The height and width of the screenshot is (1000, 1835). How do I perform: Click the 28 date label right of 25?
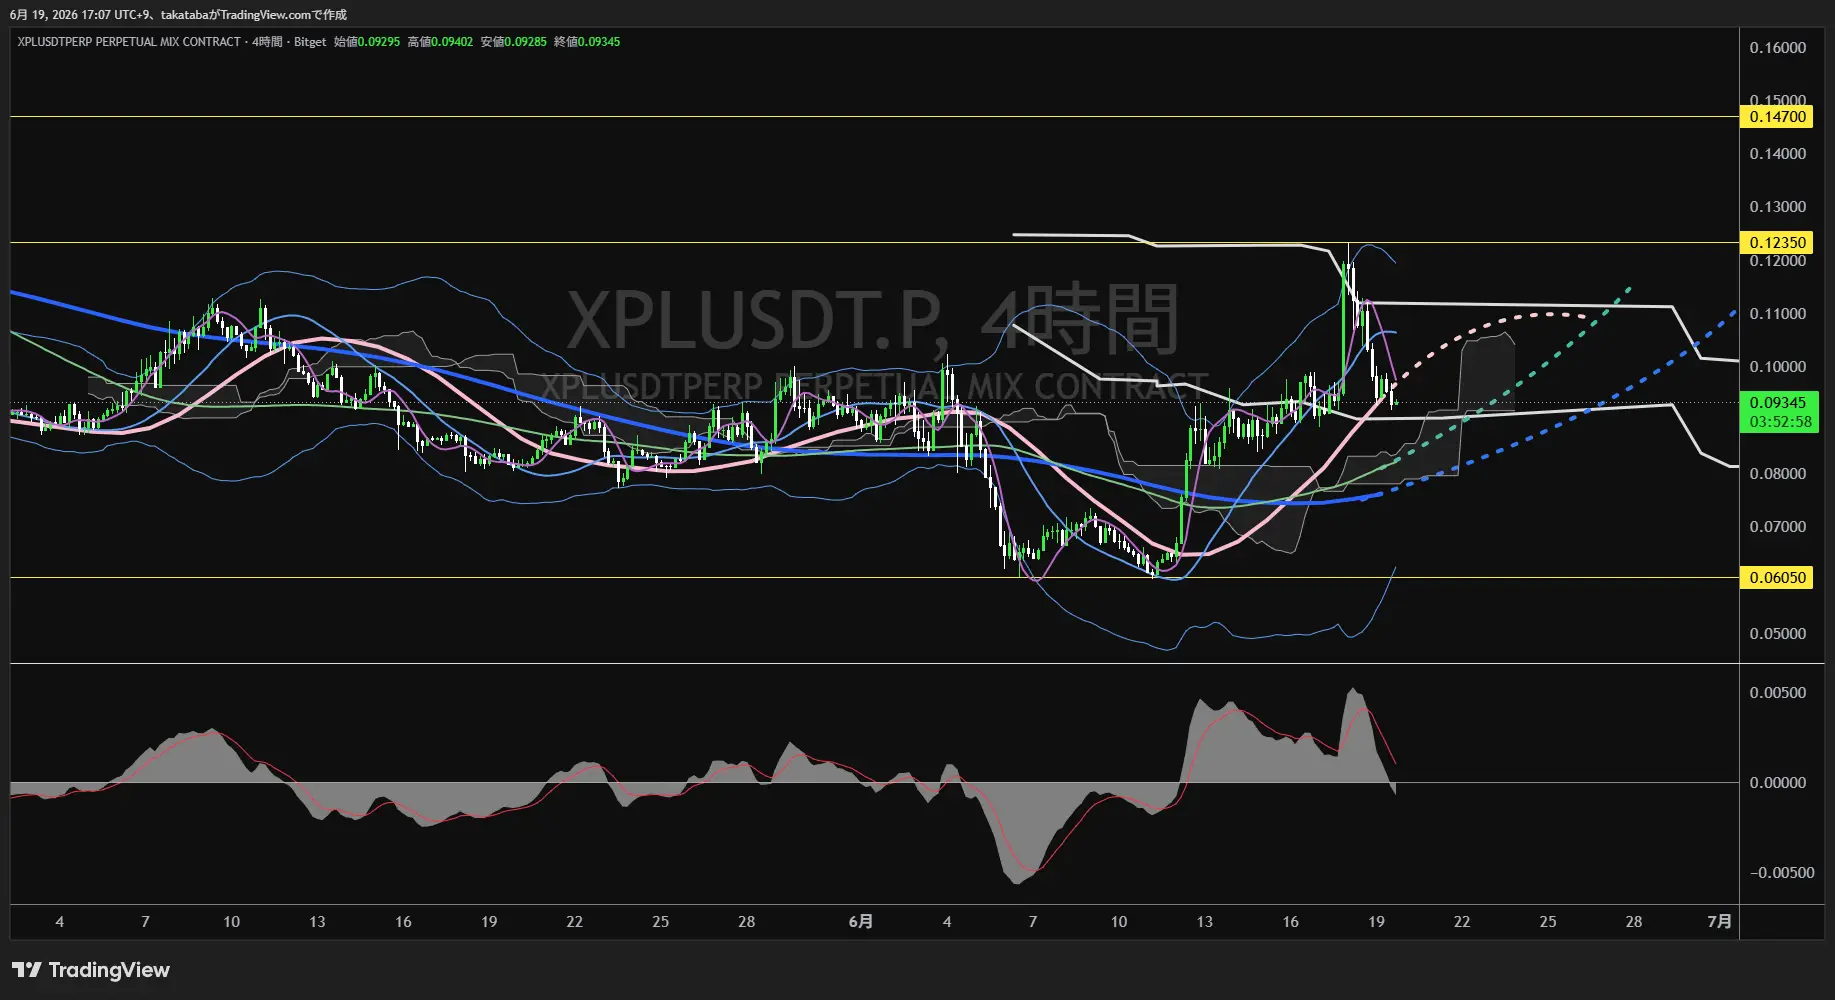click(1633, 922)
